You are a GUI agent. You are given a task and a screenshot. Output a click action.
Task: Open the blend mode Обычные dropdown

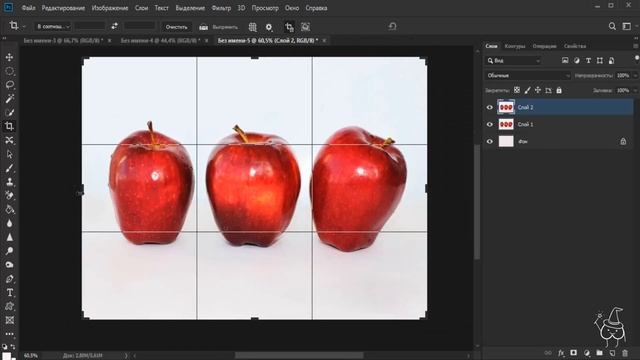tap(528, 76)
